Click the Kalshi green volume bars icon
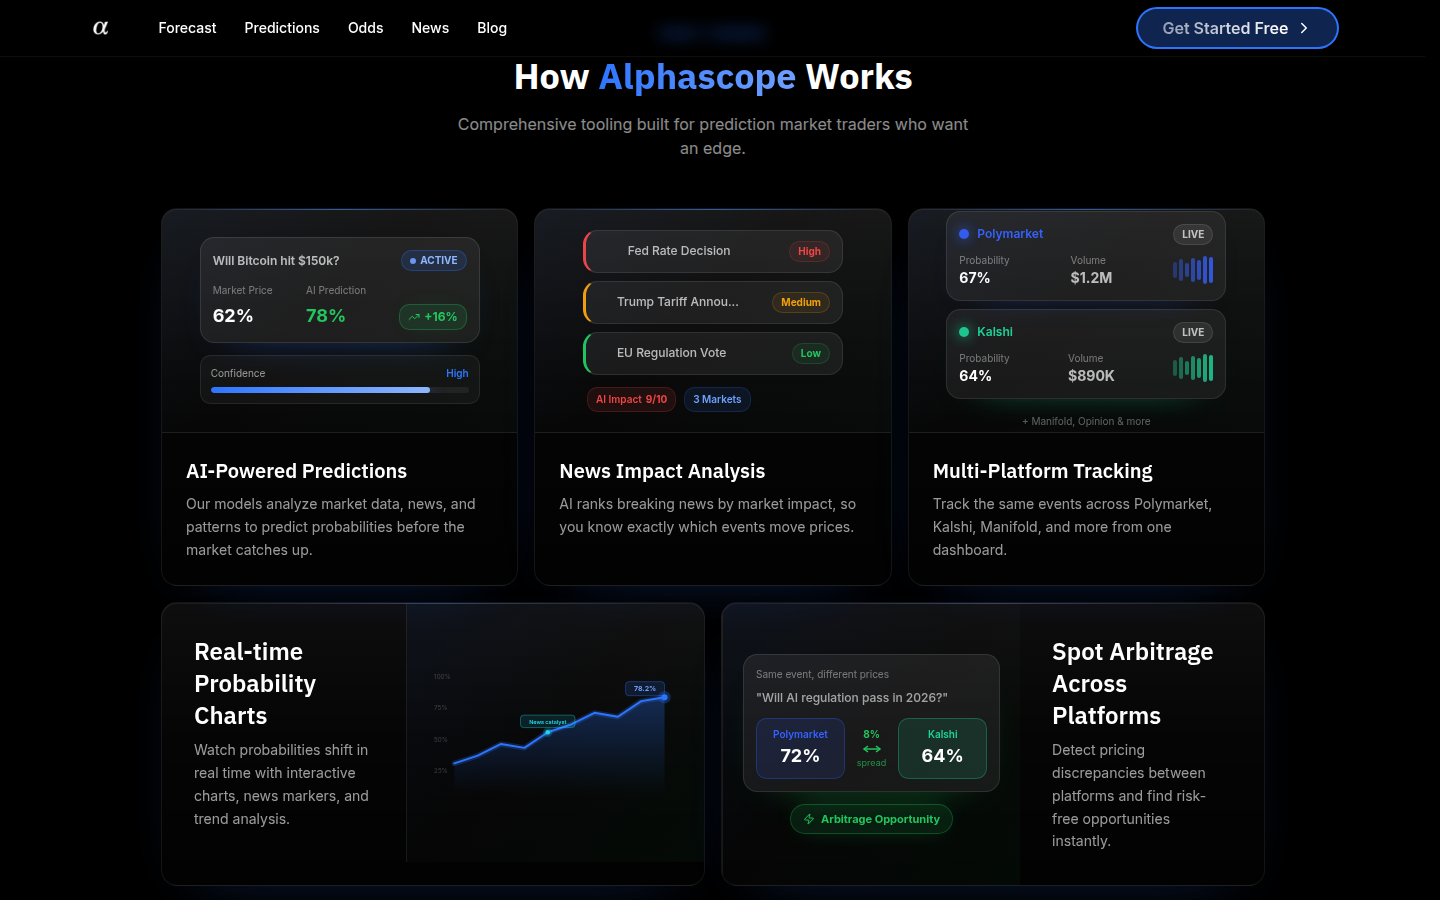The image size is (1440, 900). click(x=1193, y=368)
